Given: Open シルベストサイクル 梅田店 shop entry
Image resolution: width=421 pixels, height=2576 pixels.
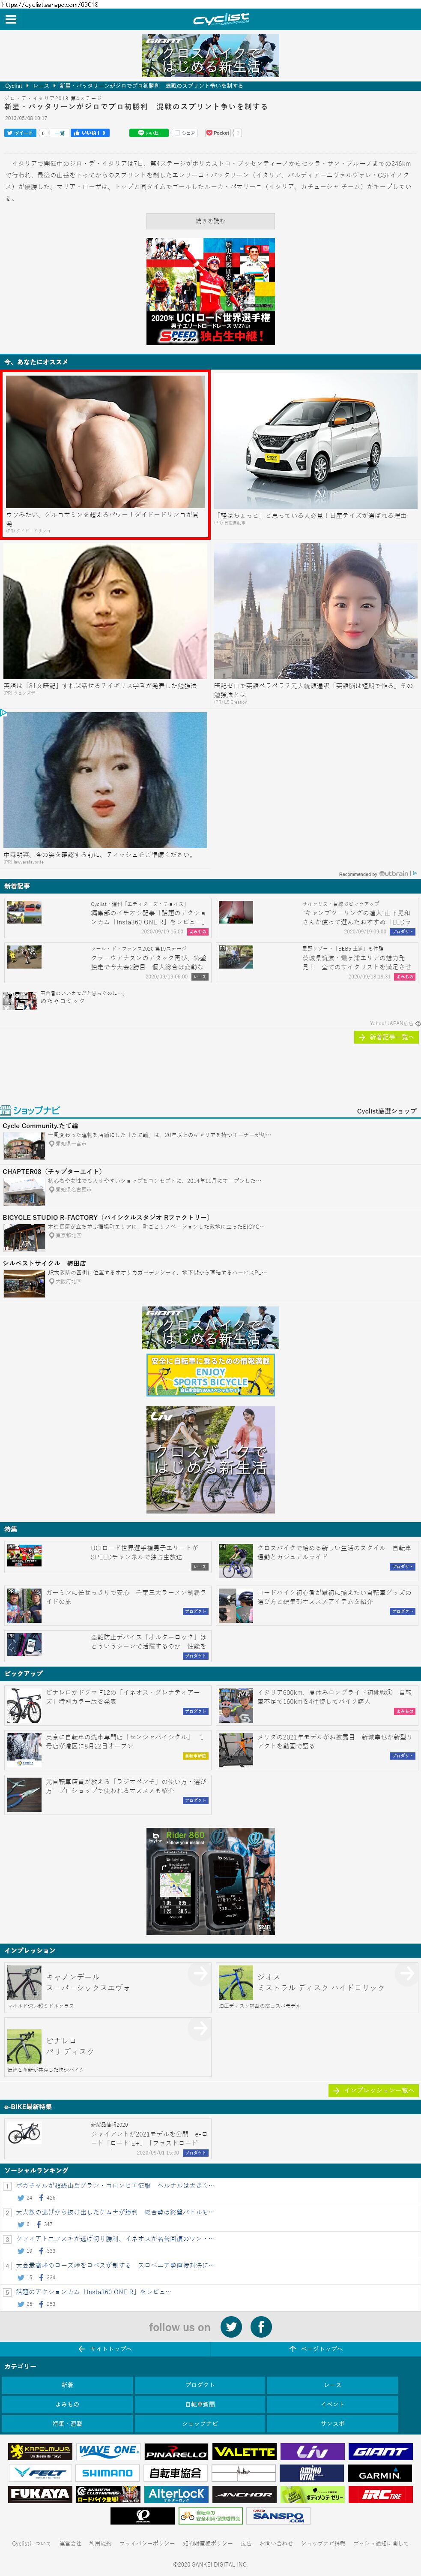Looking at the screenshot, I should pyautogui.click(x=210, y=1278).
